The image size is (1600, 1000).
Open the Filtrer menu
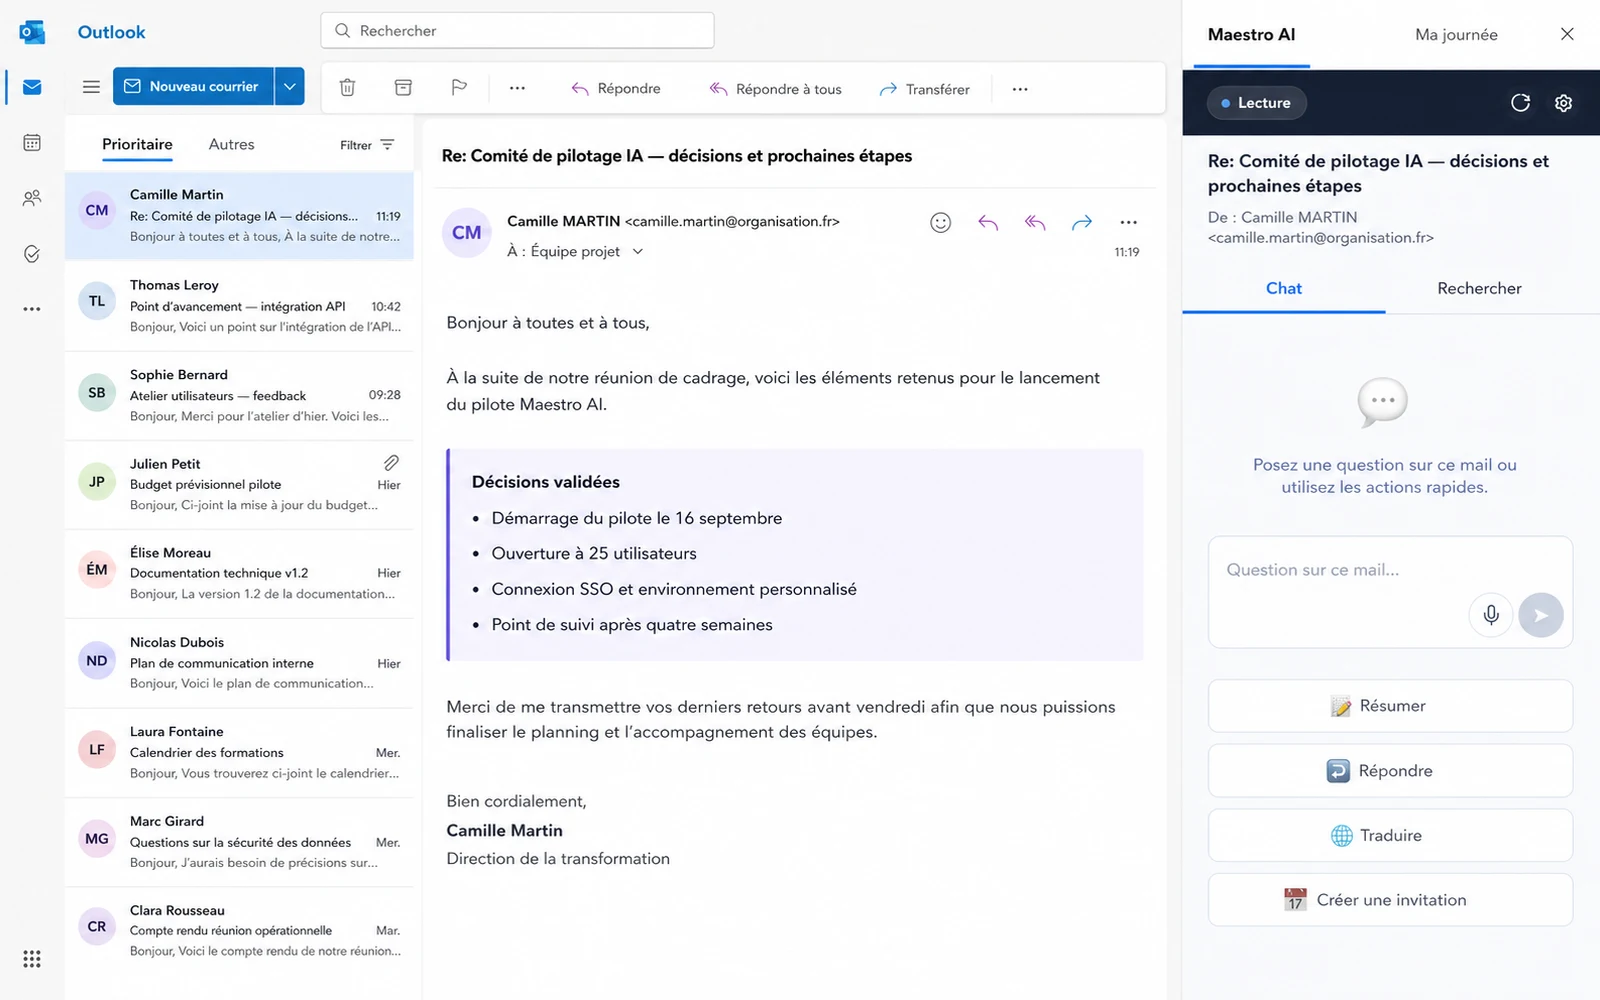pyautogui.click(x=367, y=145)
